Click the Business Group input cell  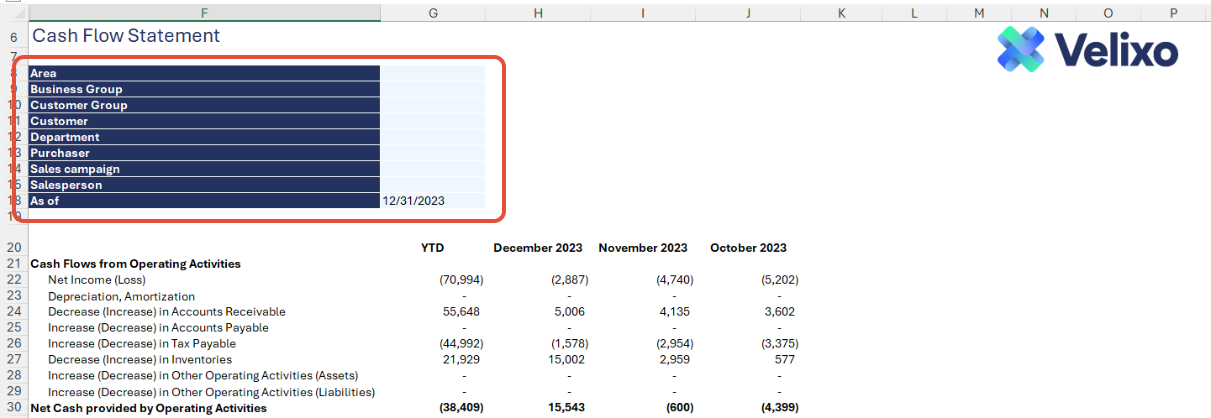tap(432, 89)
